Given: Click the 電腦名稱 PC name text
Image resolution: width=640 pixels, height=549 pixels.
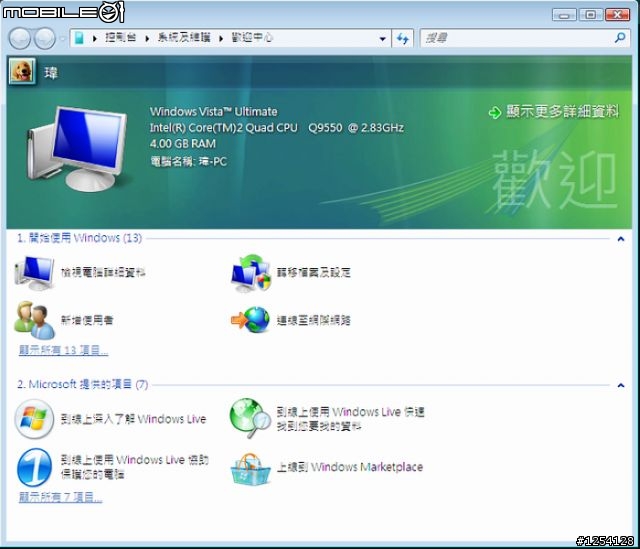Looking at the screenshot, I should [188, 162].
